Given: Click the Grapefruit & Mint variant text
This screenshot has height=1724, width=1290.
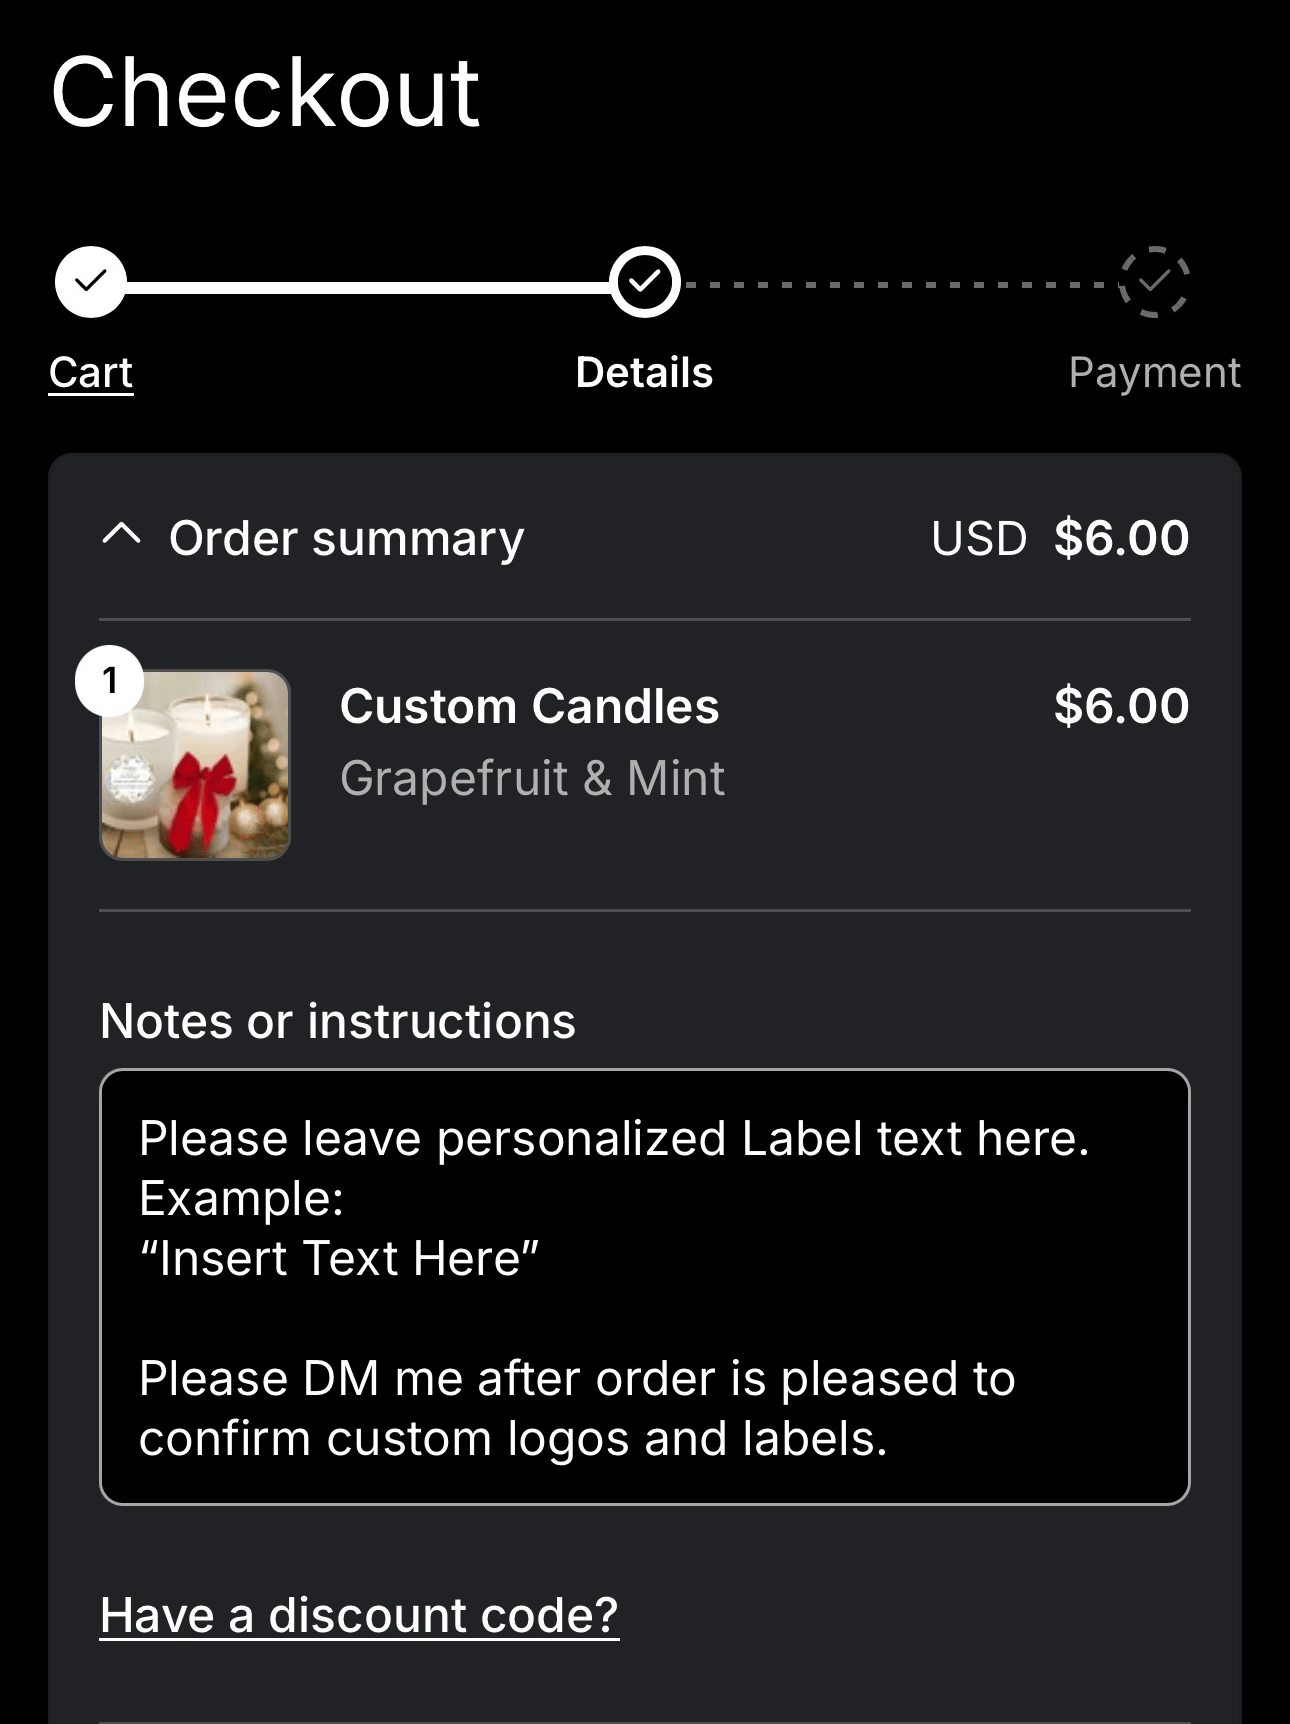Looking at the screenshot, I should [x=532, y=778].
